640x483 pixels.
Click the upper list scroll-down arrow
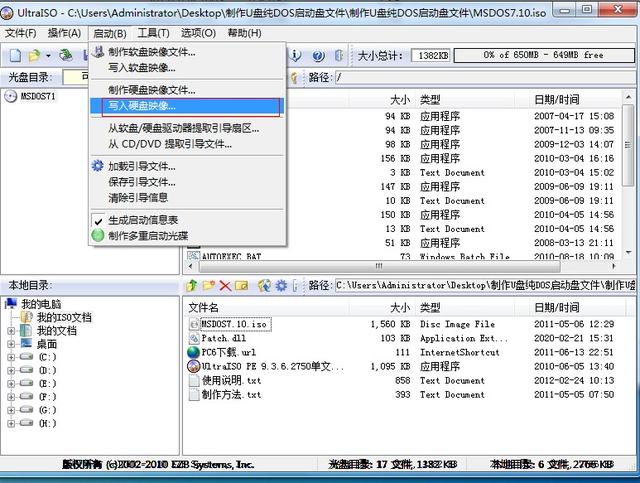click(x=628, y=253)
